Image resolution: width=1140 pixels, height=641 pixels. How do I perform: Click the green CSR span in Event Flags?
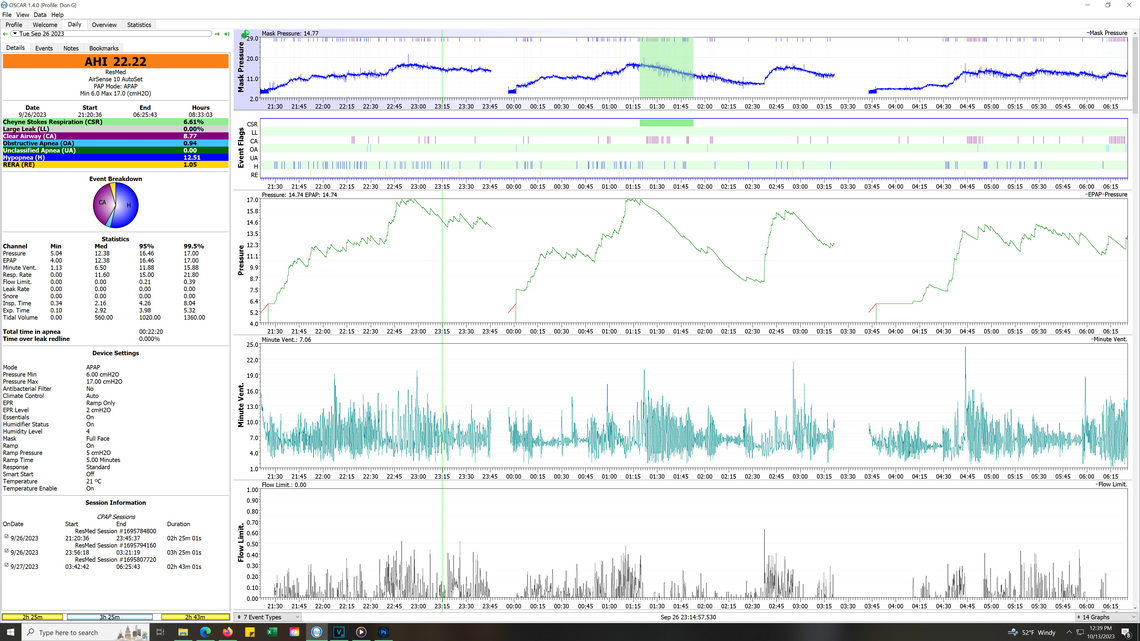tap(666, 124)
